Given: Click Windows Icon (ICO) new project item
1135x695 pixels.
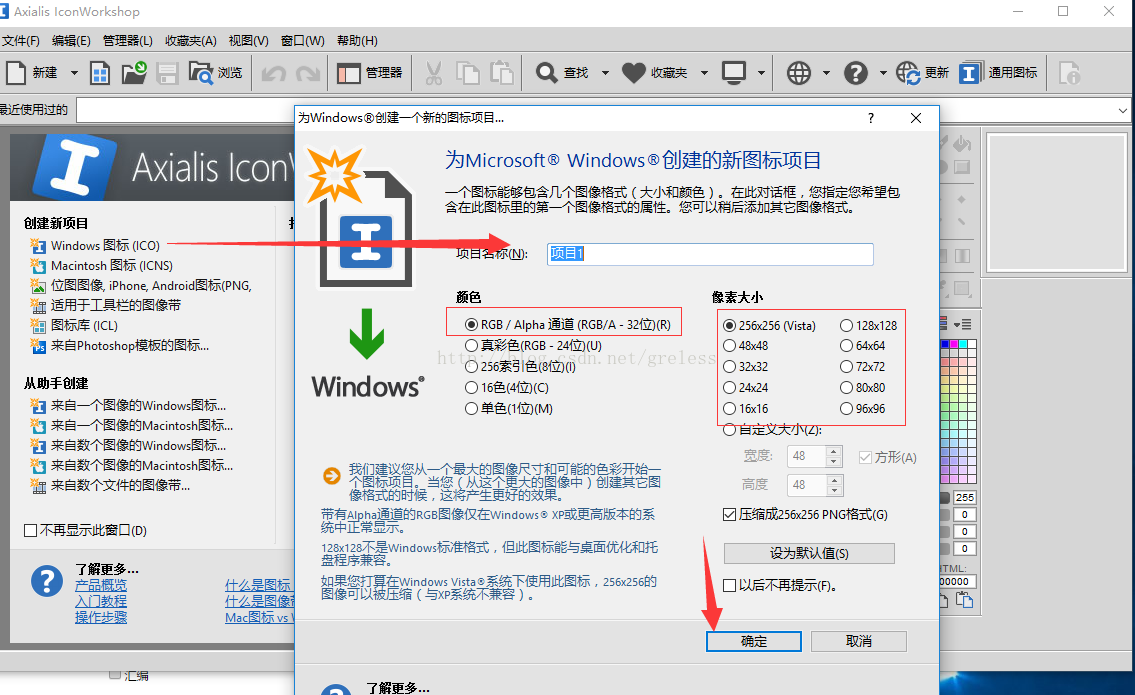Looking at the screenshot, I should tap(95, 245).
